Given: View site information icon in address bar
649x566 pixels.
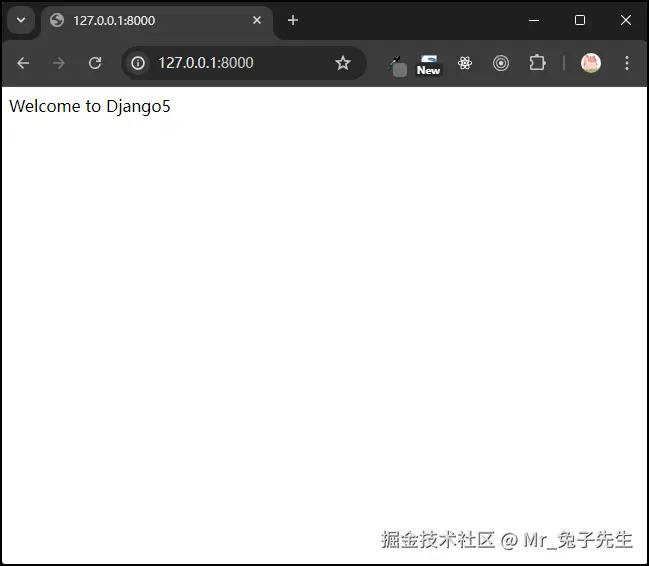Looking at the screenshot, I should (138, 63).
